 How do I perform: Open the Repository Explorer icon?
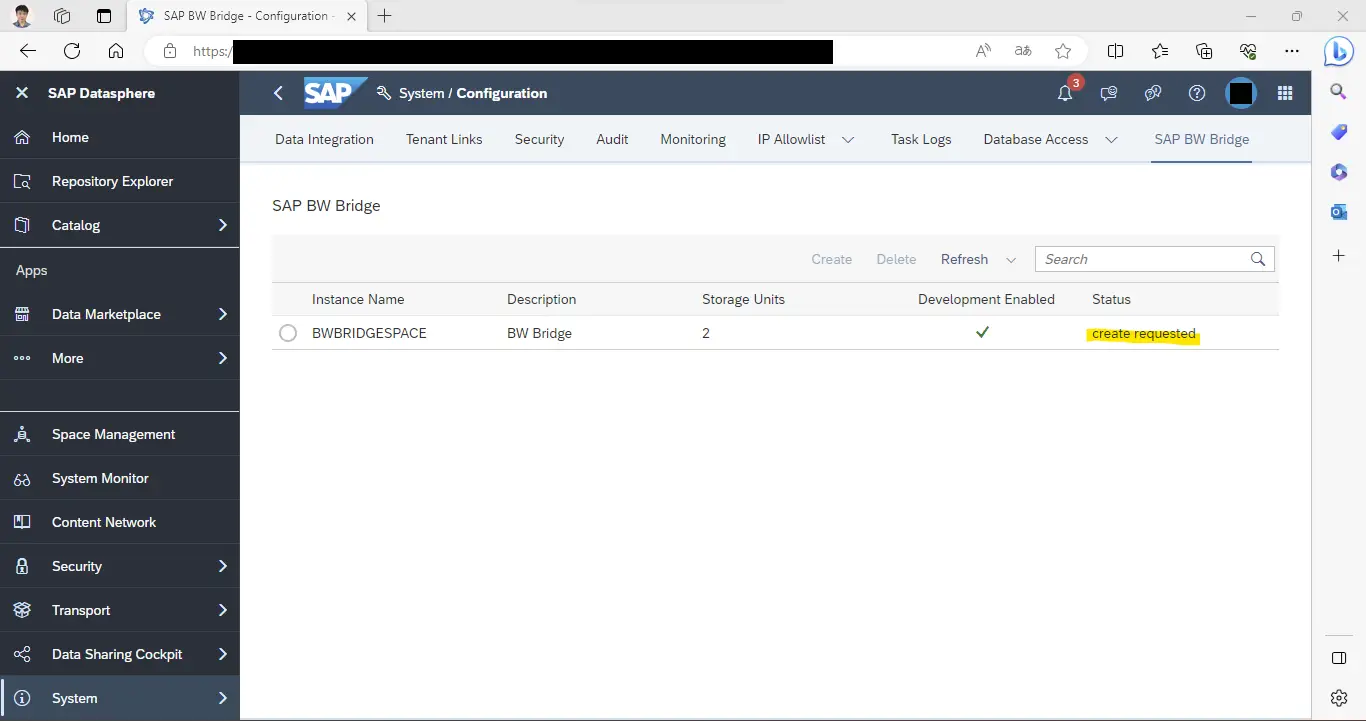[x=22, y=181]
